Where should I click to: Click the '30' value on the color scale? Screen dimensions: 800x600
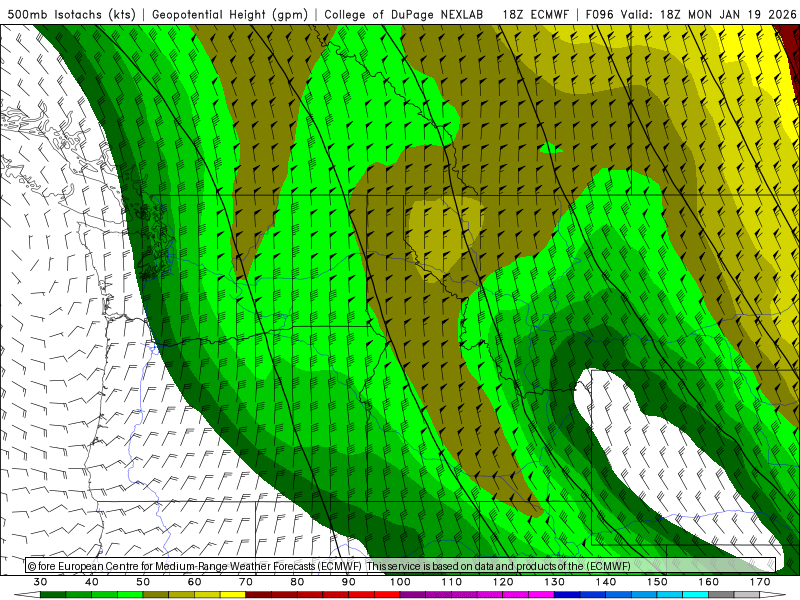(40, 582)
